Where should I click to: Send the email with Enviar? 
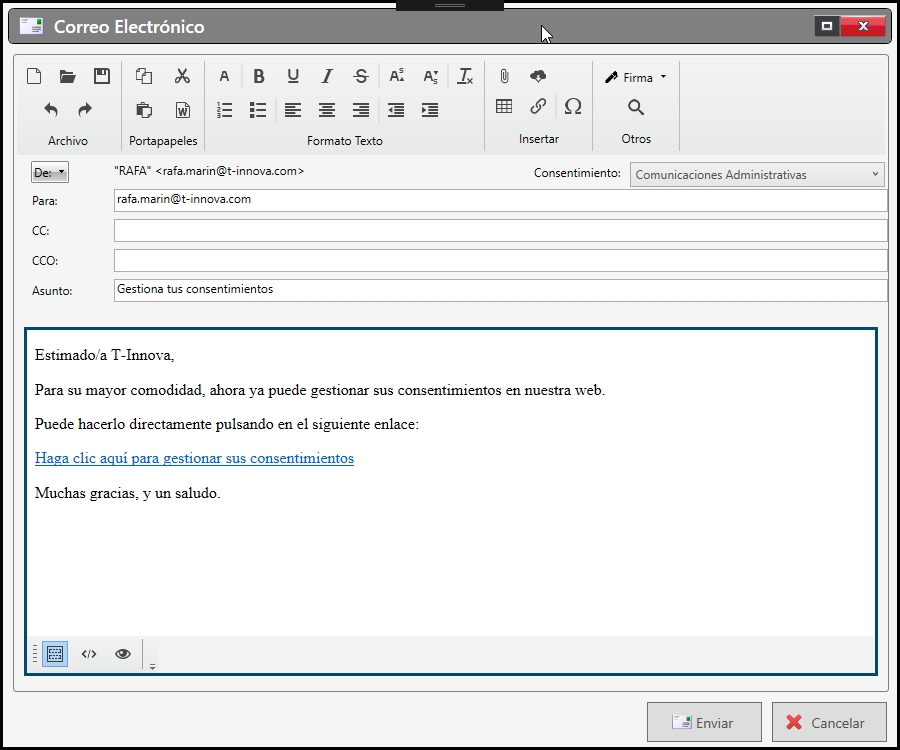pos(704,722)
